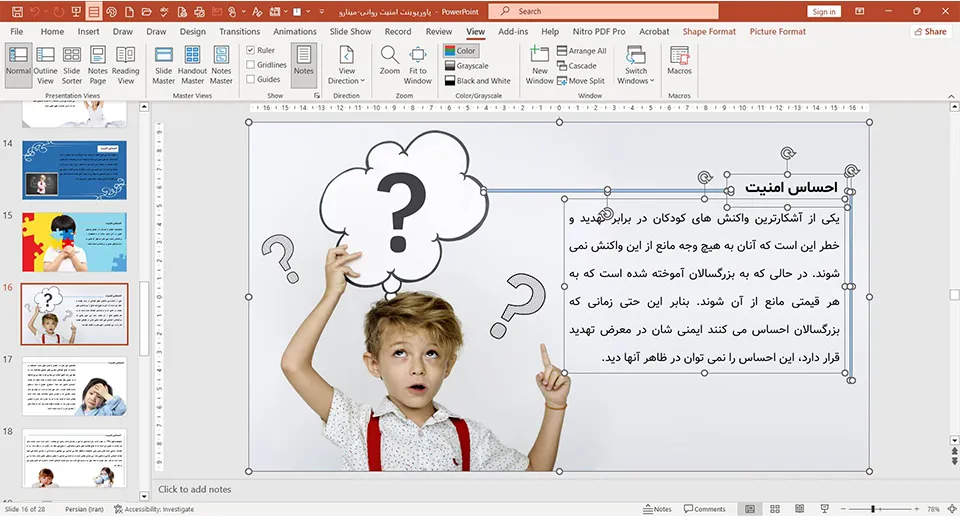Select slide 17 thumbnail

75,386
